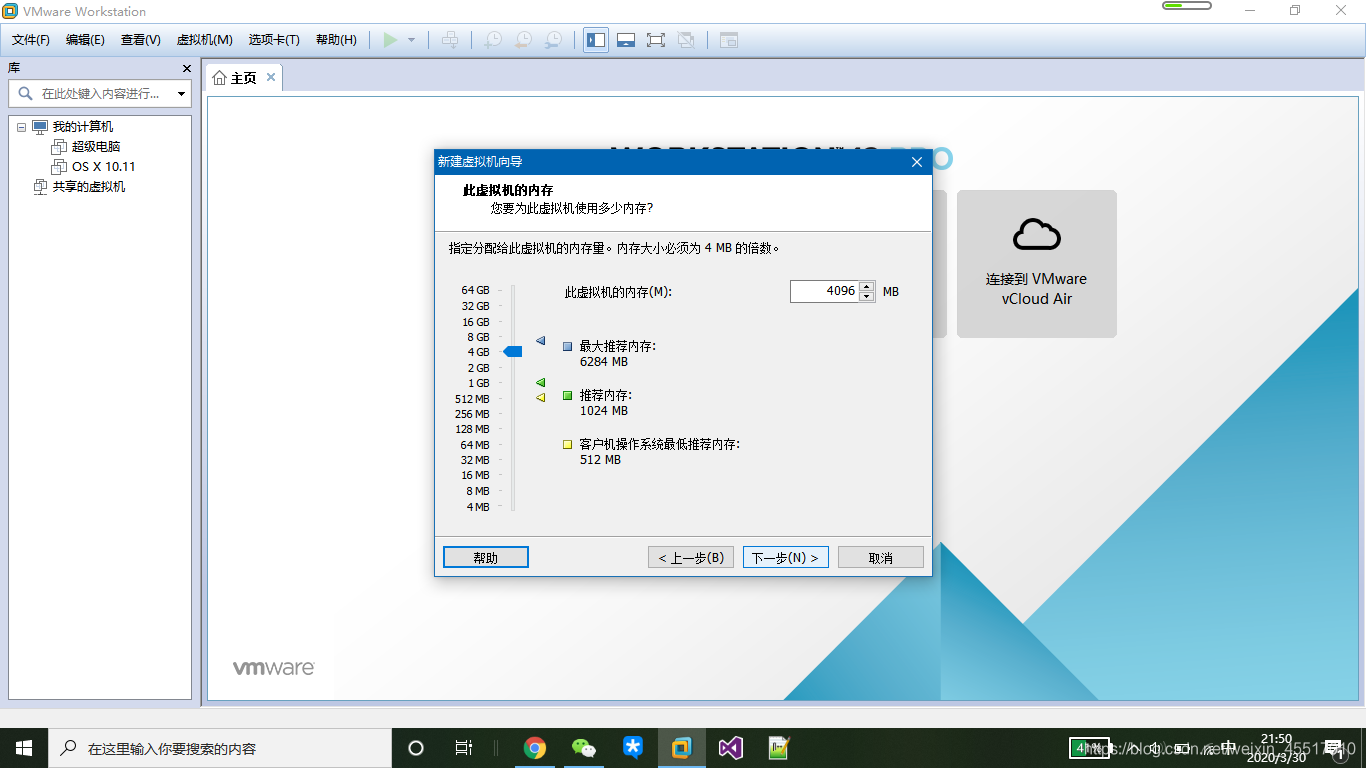Click the cloud icon on vCloud Air tile
The image size is (1366, 768).
click(x=1036, y=234)
